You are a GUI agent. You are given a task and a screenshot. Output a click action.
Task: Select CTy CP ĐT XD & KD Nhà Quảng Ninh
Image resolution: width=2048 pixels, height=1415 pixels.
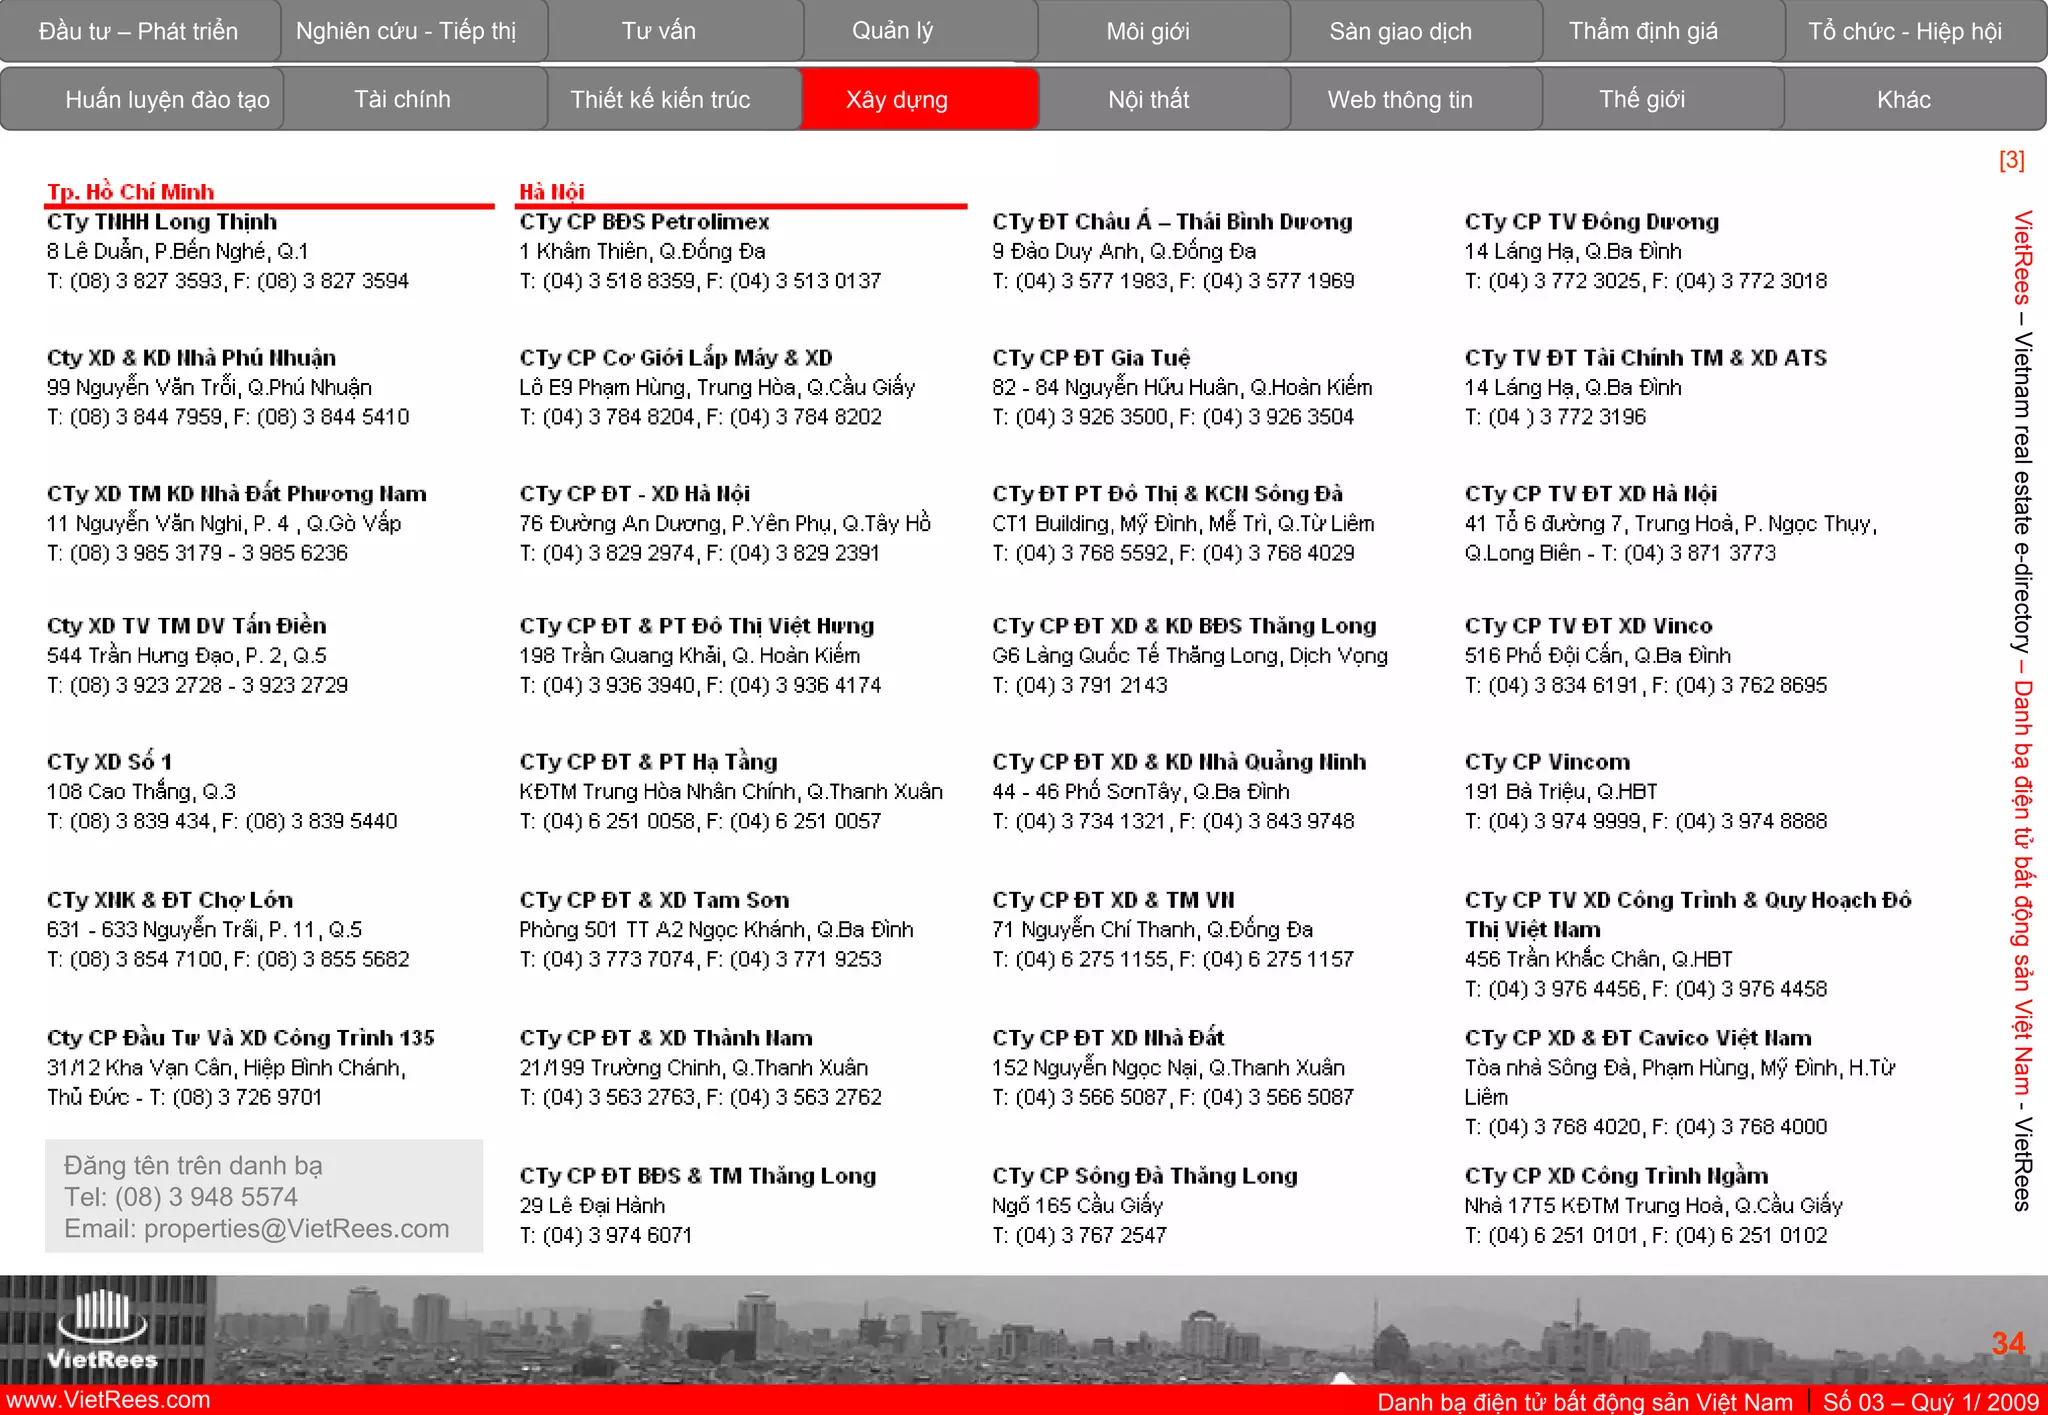pyautogui.click(x=1179, y=762)
